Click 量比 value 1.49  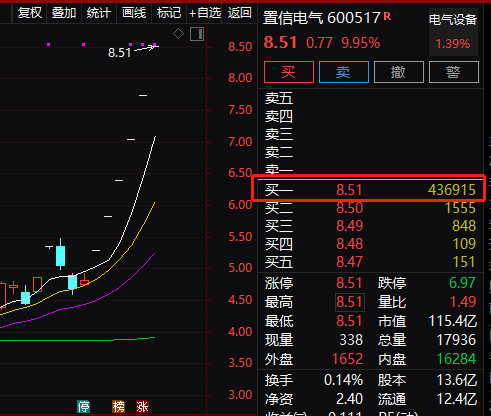463,302
